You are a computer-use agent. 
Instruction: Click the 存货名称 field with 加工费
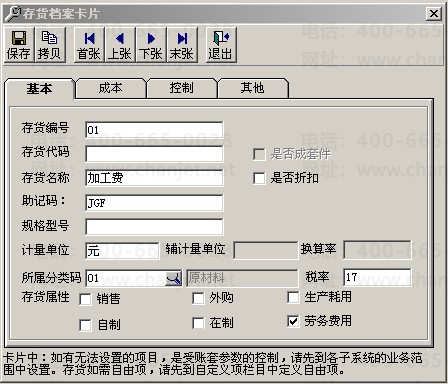(x=154, y=178)
